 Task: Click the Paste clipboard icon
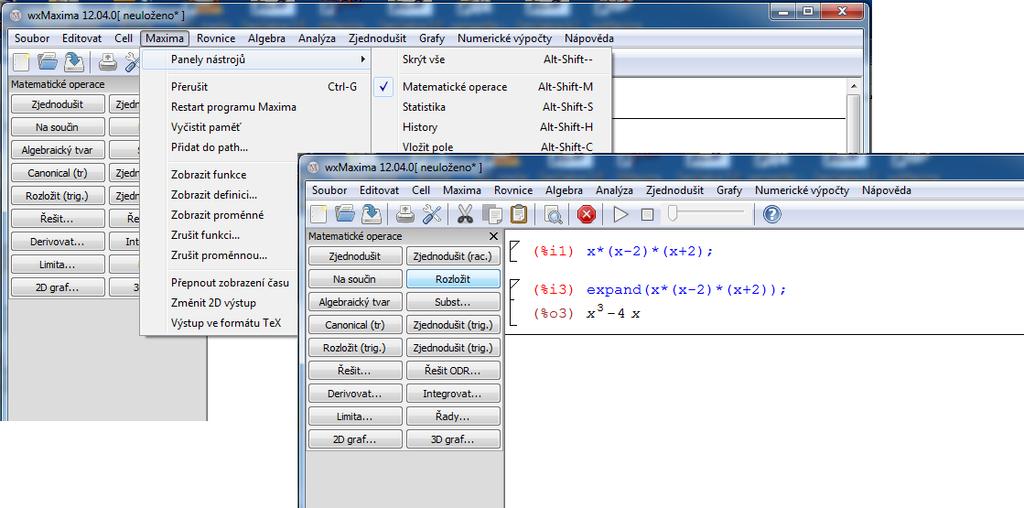coord(519,214)
